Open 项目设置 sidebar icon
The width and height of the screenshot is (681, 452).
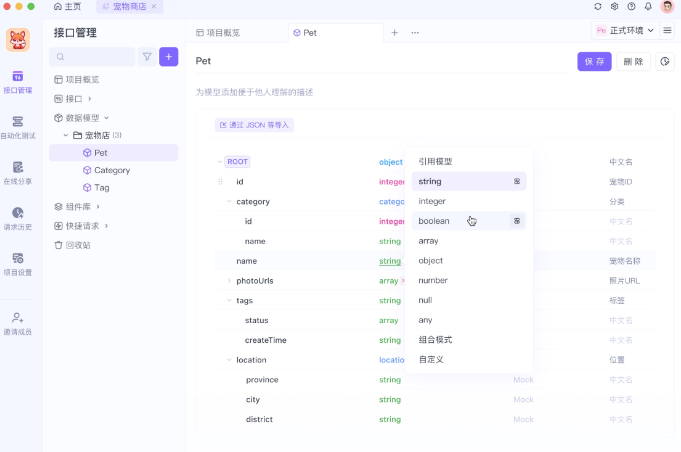(18, 263)
